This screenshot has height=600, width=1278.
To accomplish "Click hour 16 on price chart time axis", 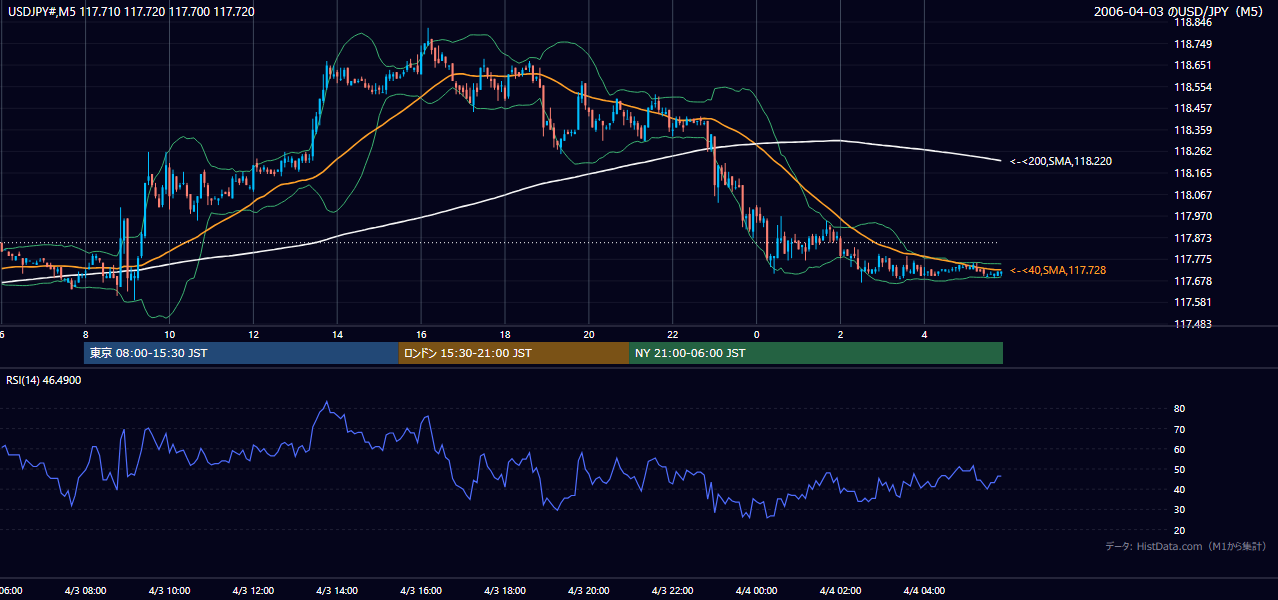I will point(422,334).
